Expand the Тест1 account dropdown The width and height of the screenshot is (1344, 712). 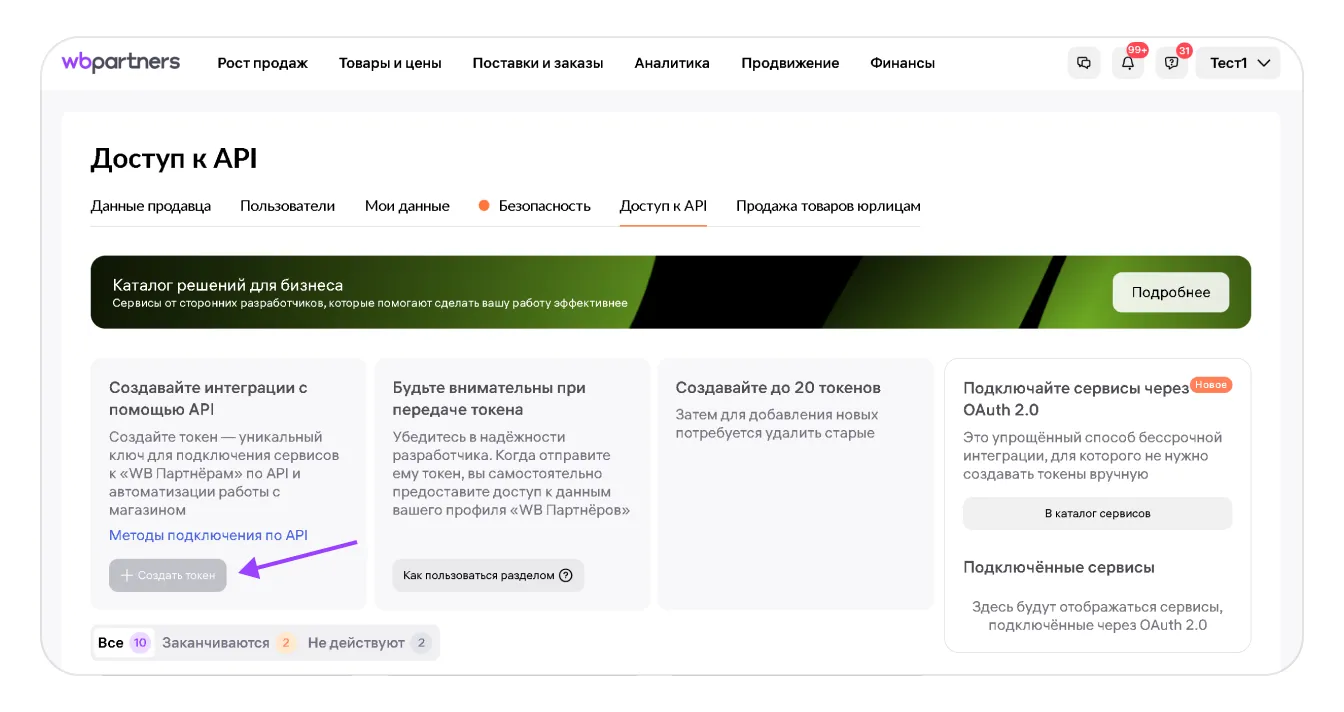[x=1238, y=63]
